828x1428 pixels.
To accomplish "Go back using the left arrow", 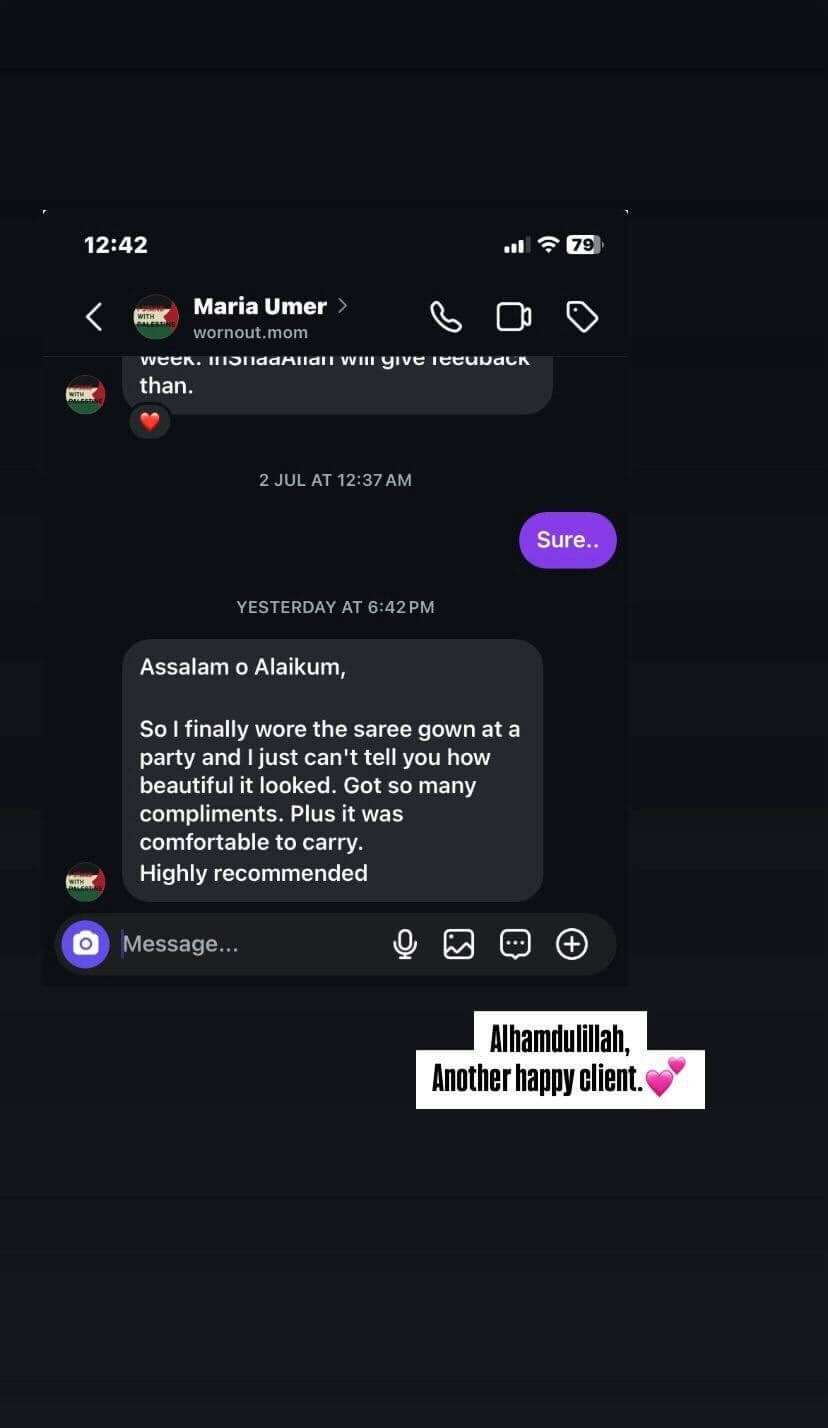I will click(x=94, y=317).
